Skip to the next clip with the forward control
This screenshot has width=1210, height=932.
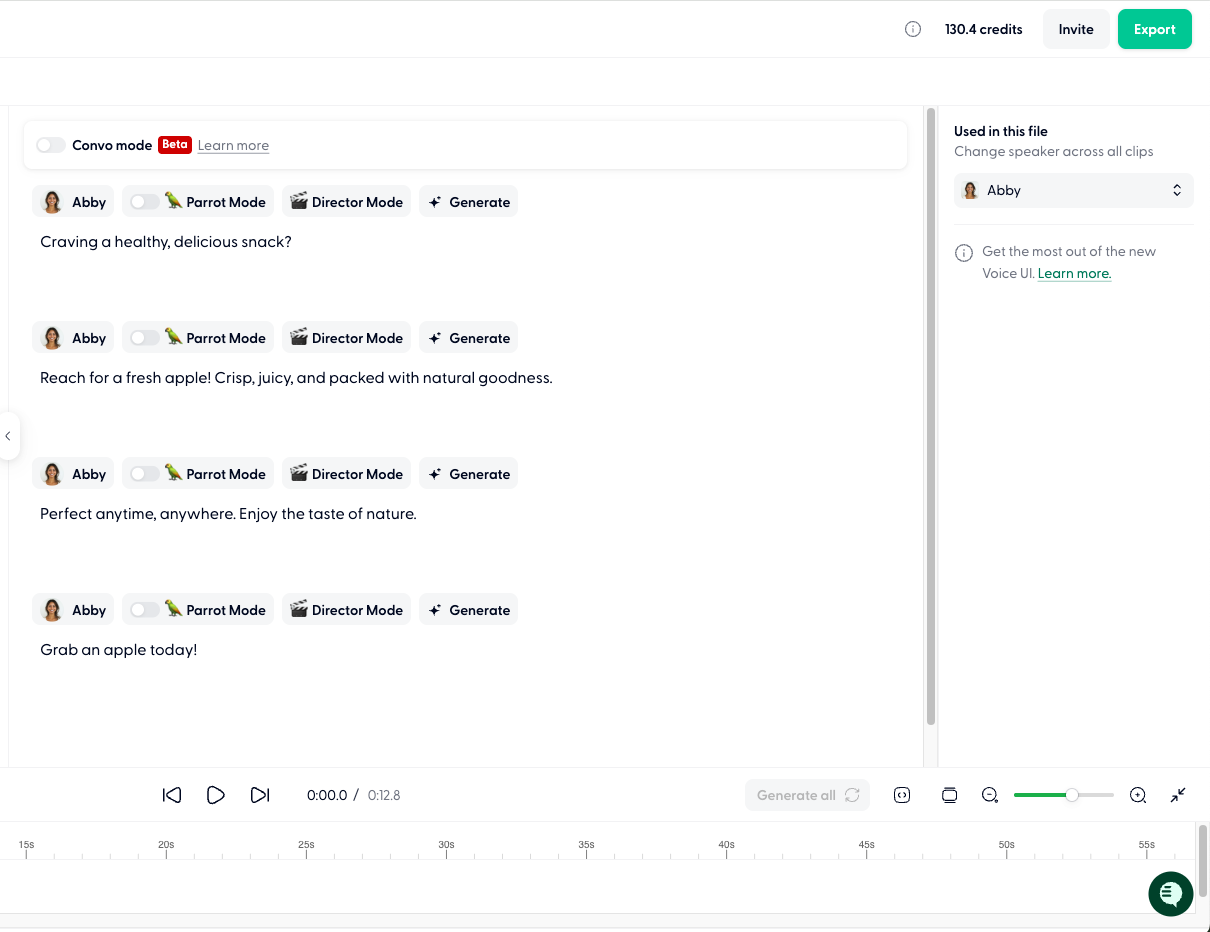tap(260, 795)
